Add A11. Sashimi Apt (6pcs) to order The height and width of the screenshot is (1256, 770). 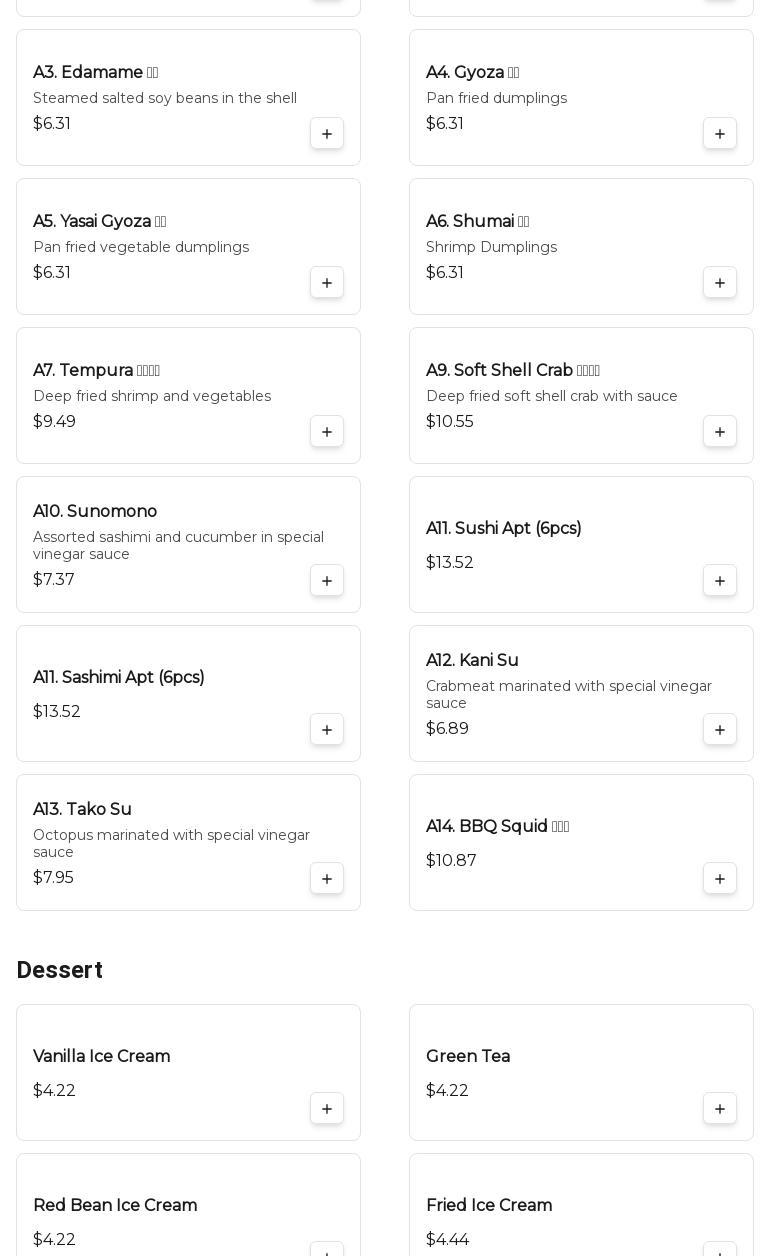click(x=327, y=730)
